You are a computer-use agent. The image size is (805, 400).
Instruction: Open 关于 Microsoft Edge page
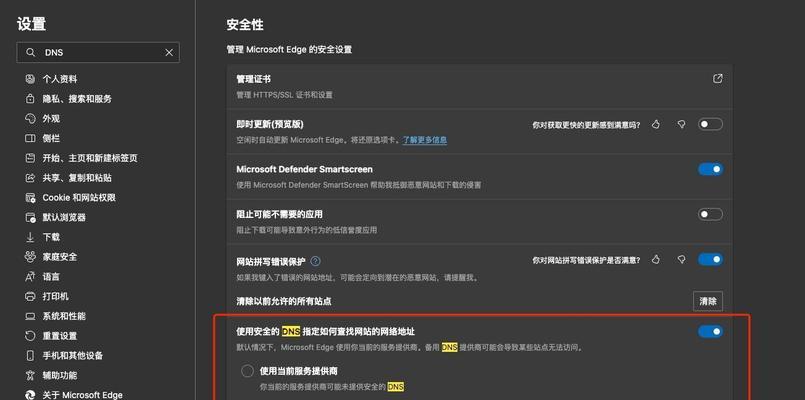click(83, 395)
